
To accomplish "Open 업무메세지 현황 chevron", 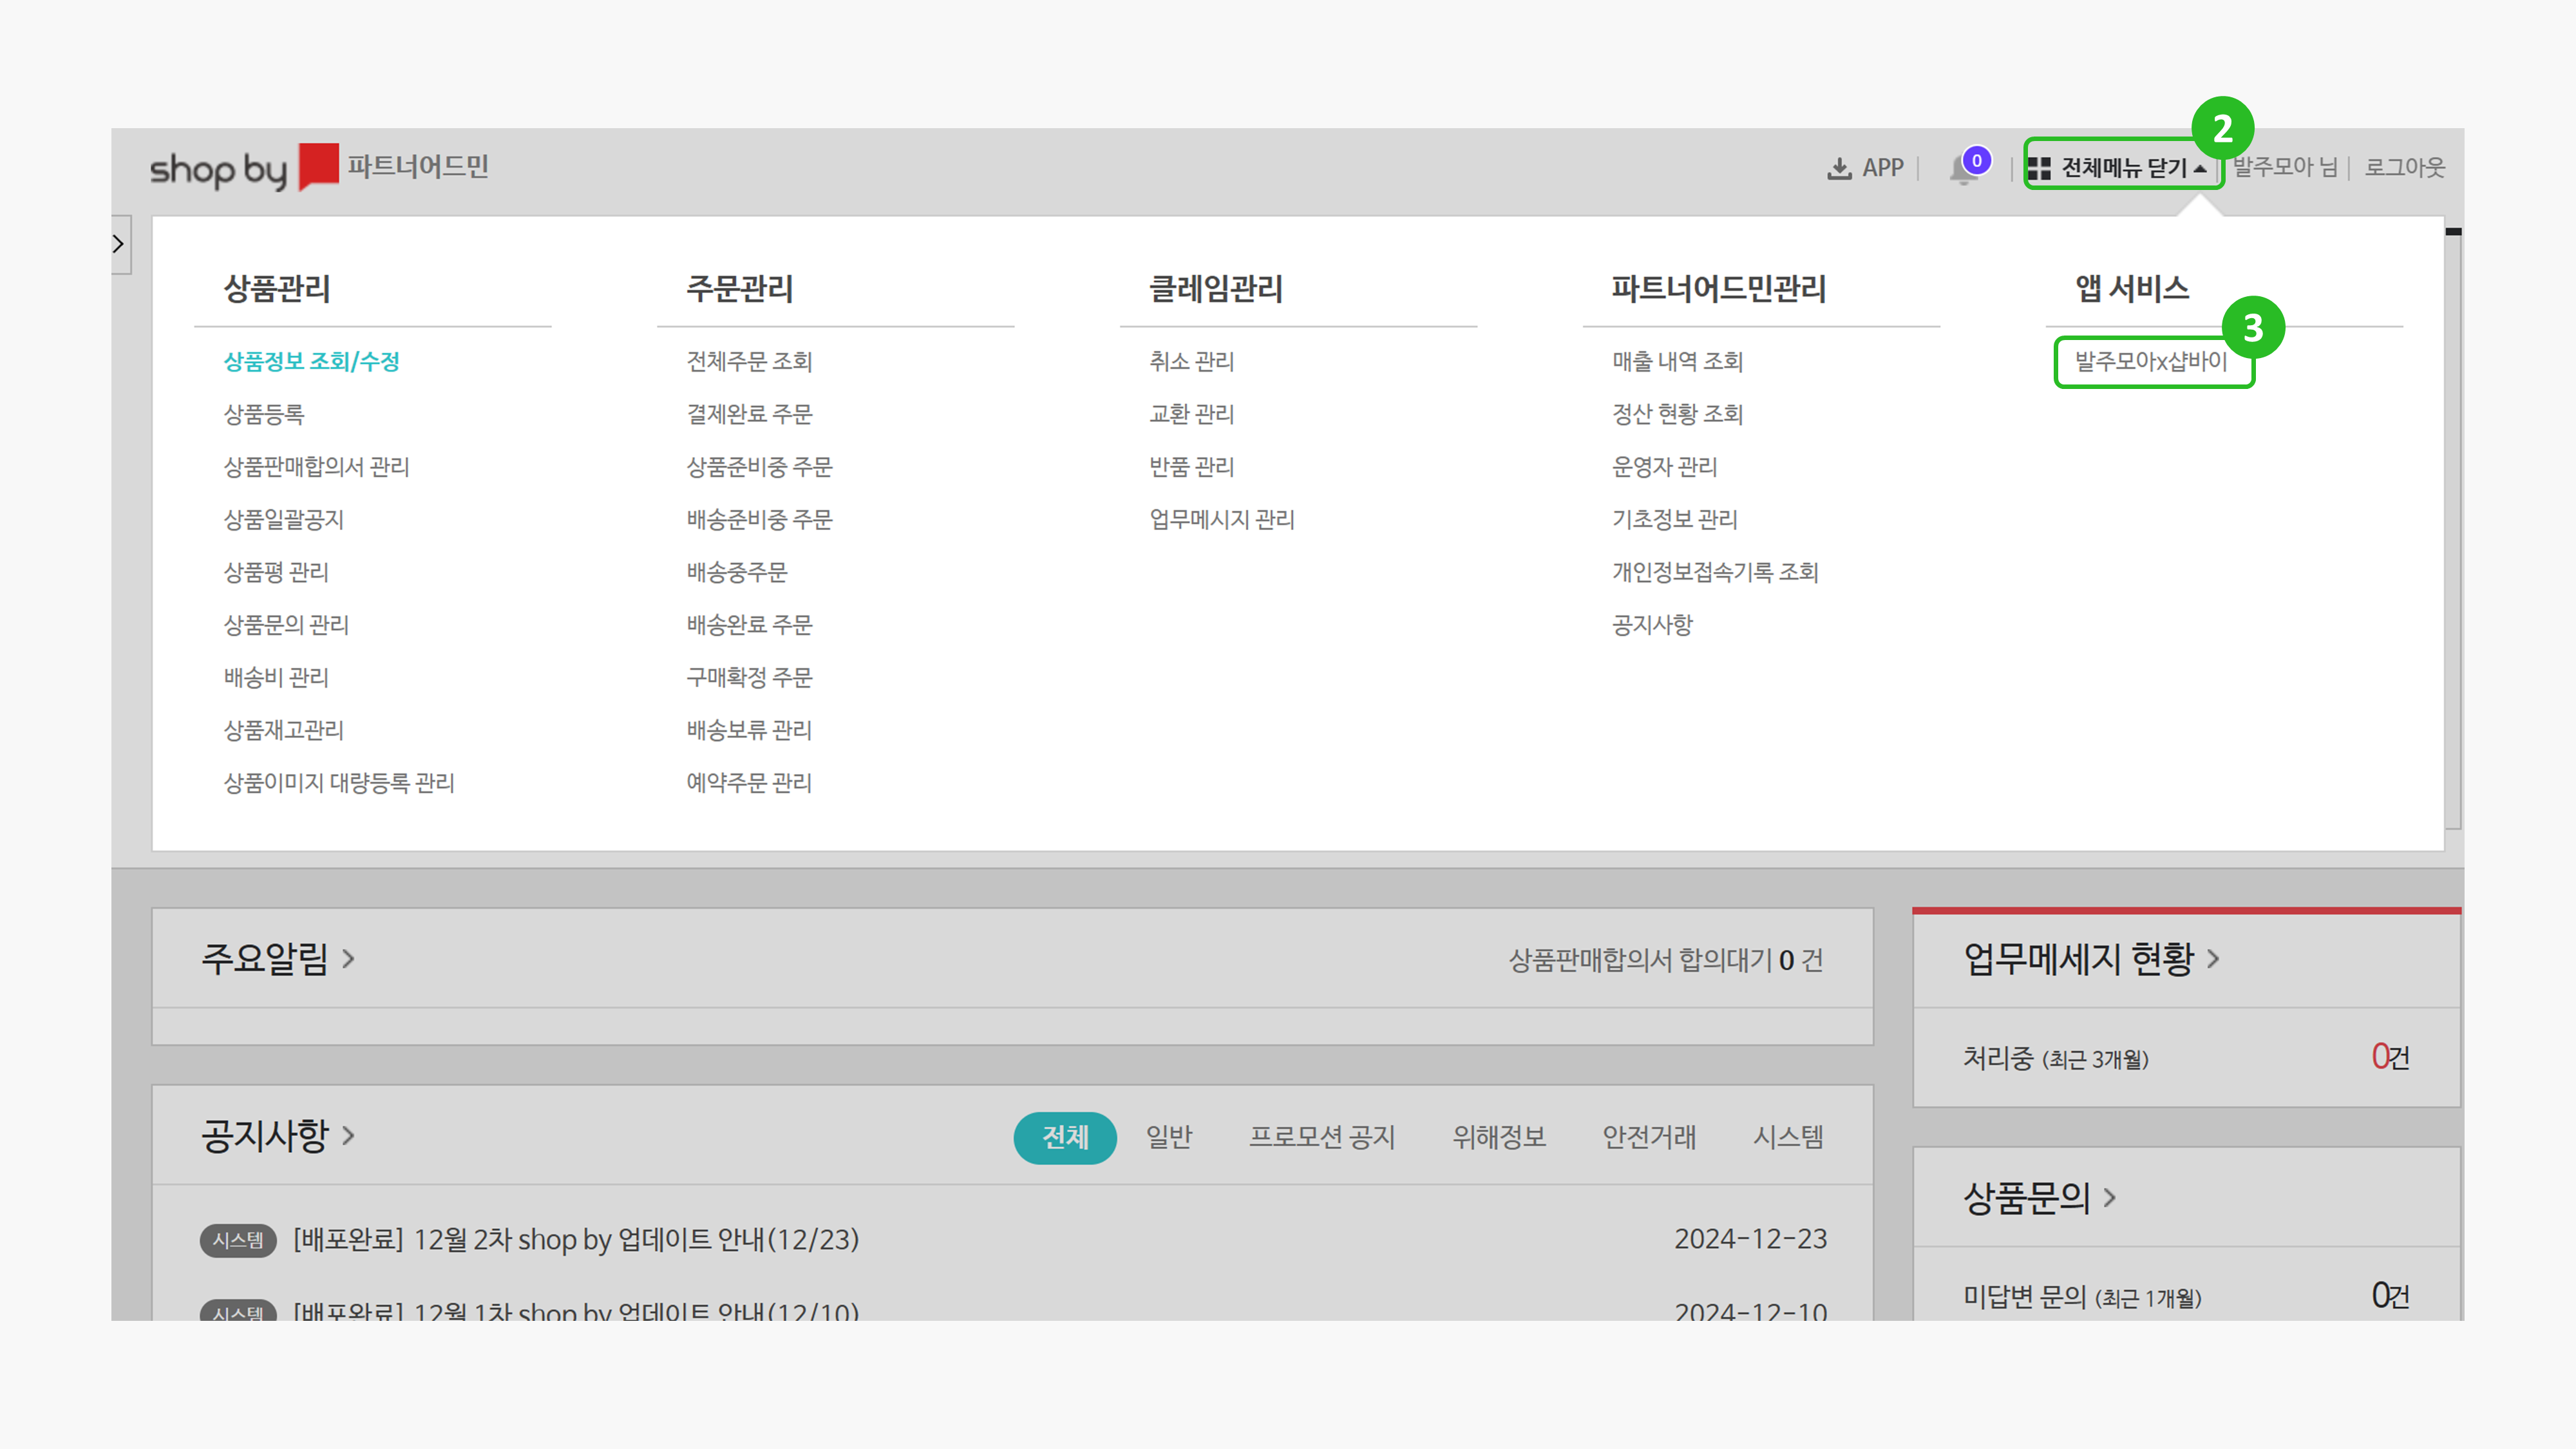I will coord(2213,958).
